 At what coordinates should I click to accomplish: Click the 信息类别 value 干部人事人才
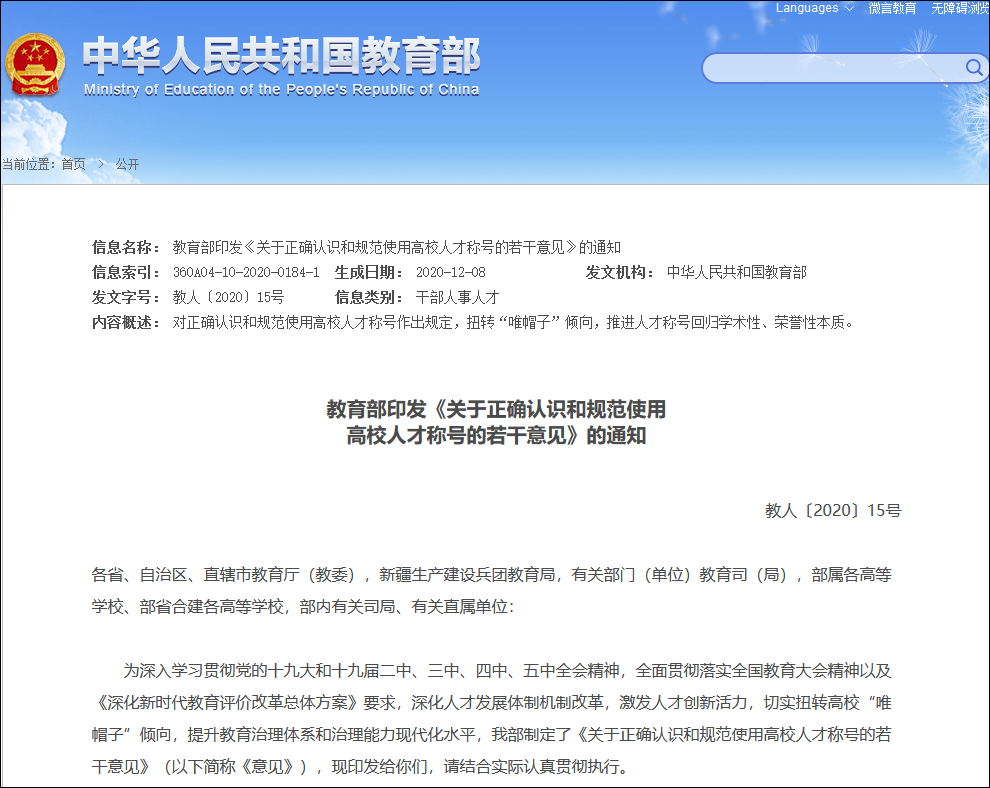(457, 297)
